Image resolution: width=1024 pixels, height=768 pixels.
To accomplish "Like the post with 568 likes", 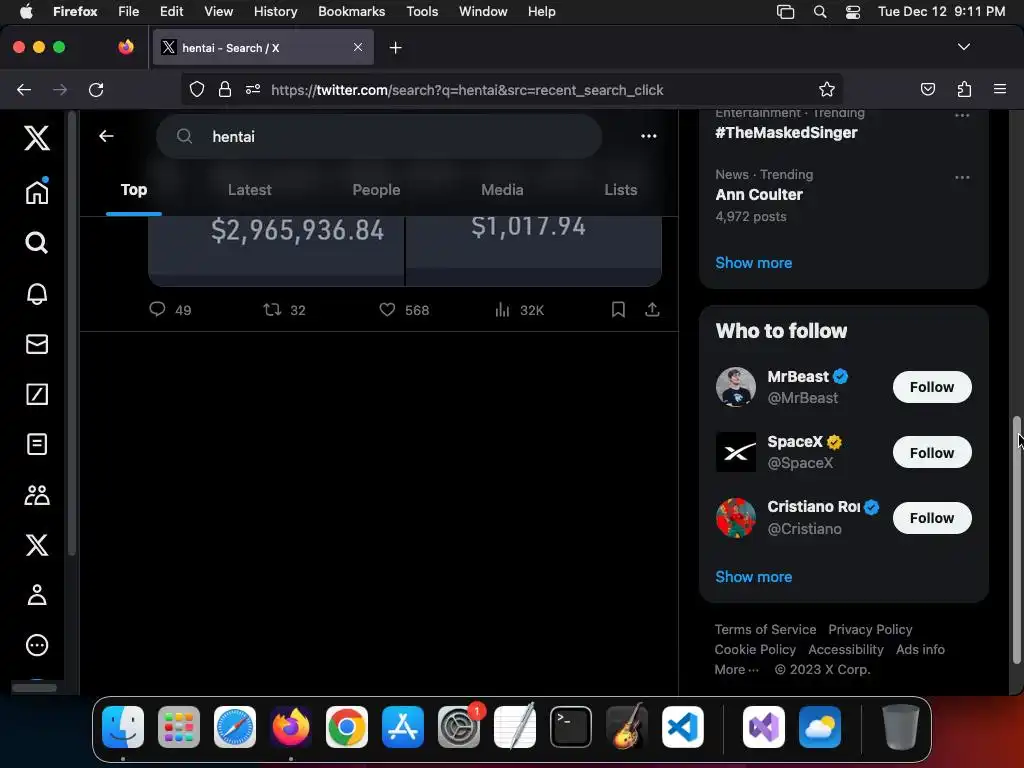I will (387, 309).
